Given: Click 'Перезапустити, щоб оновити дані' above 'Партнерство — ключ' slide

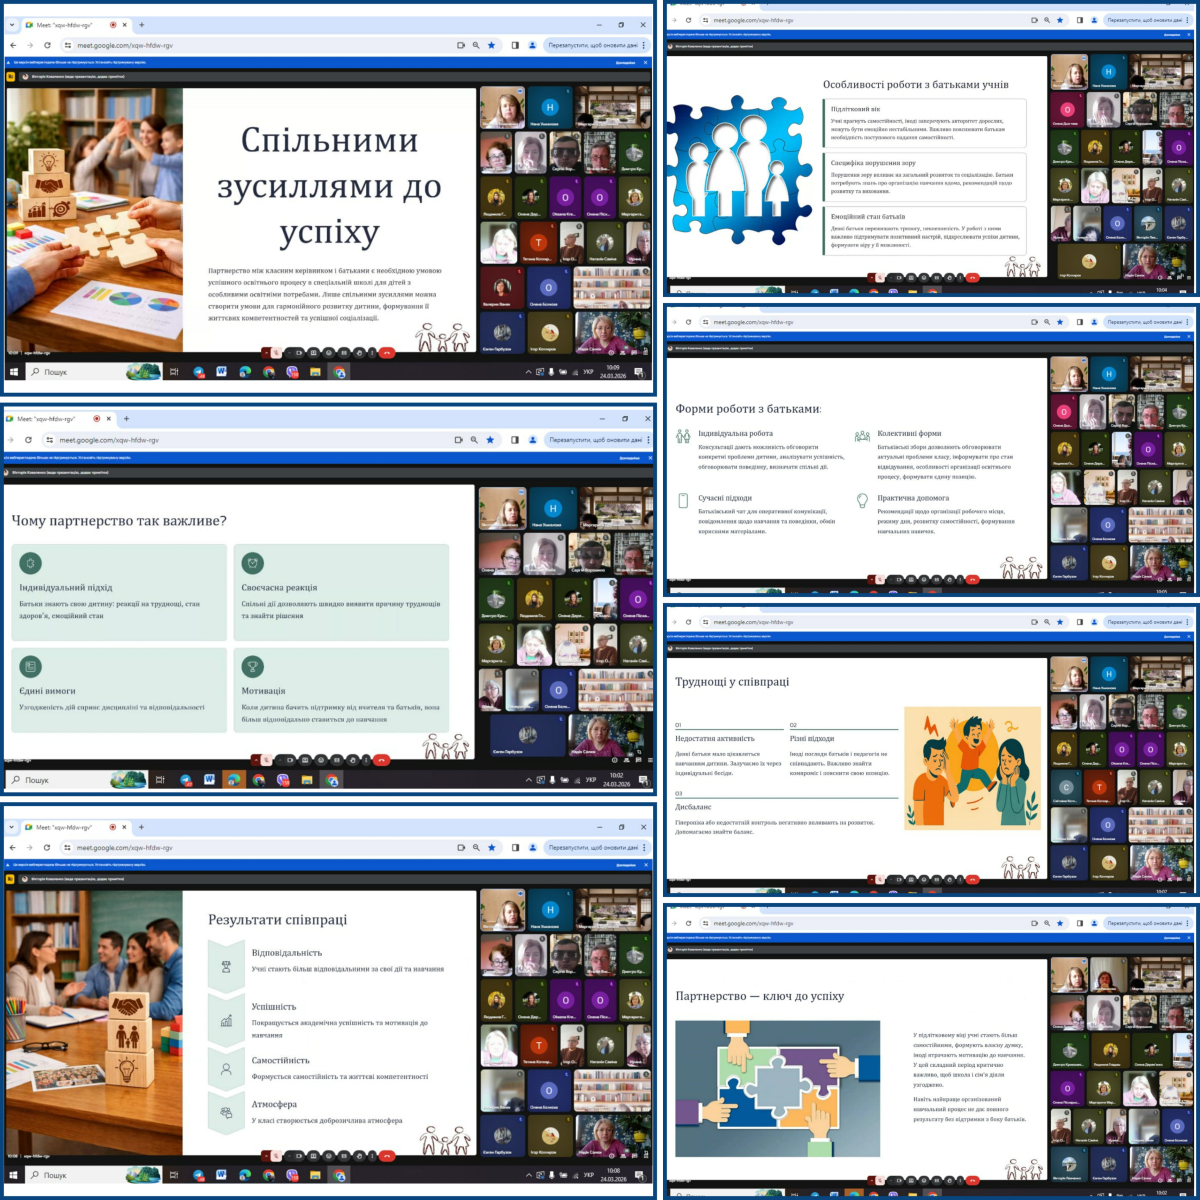Looking at the screenshot, I should coord(1144,923).
